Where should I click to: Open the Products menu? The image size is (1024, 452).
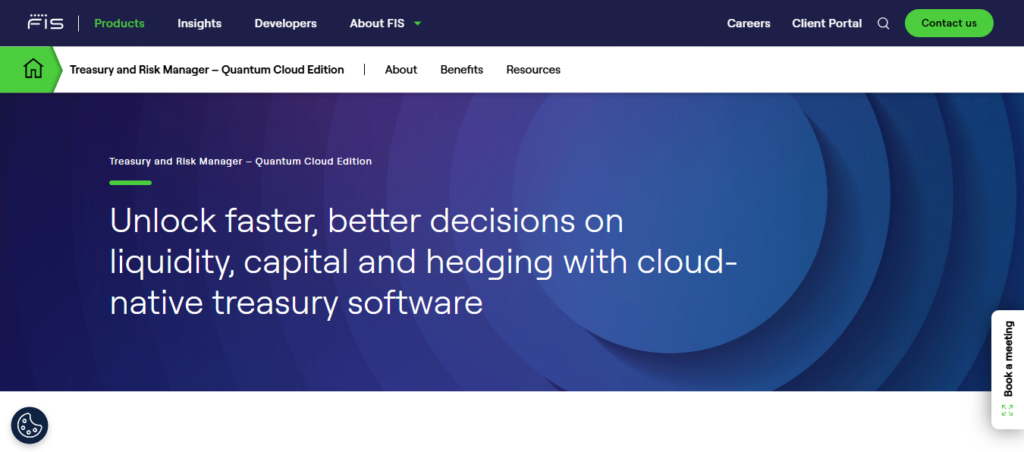tap(119, 23)
